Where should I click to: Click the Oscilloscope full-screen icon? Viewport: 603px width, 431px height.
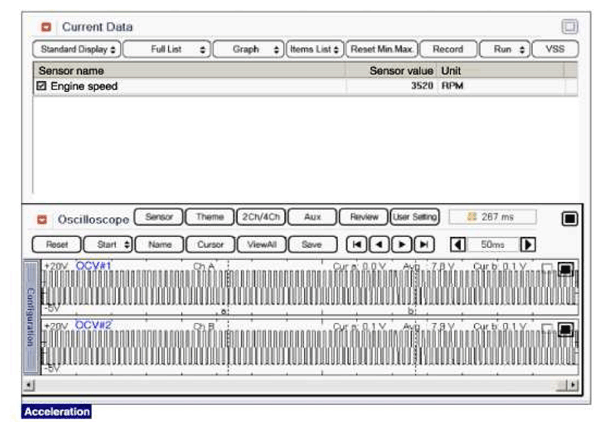tap(569, 218)
